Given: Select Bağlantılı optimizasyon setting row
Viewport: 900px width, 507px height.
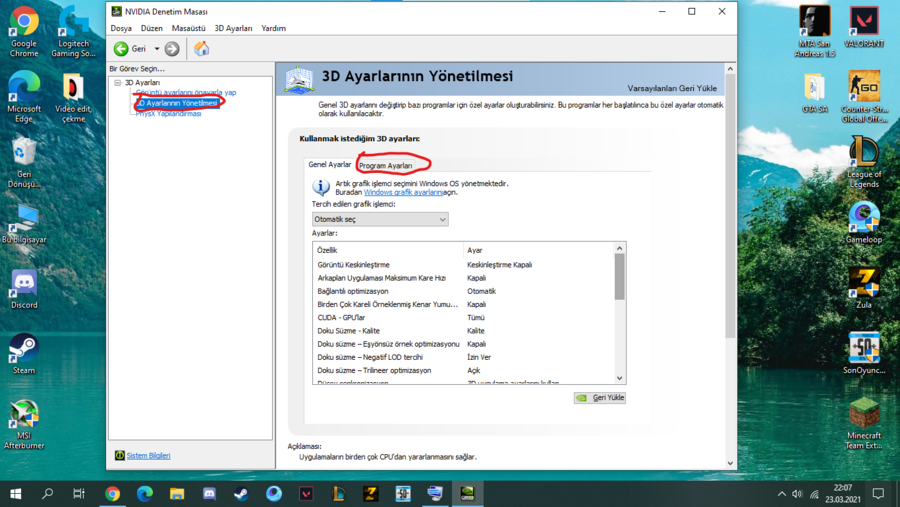Looking at the screenshot, I should click(x=464, y=291).
